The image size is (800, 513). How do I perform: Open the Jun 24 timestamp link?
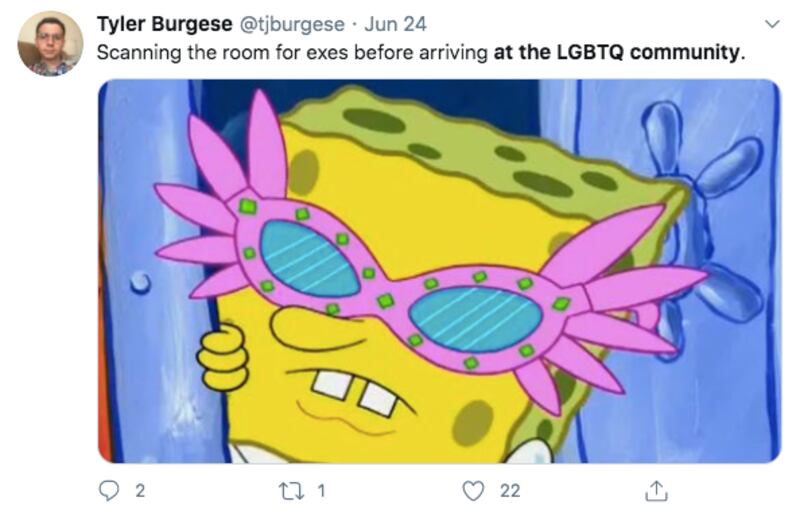395,24
